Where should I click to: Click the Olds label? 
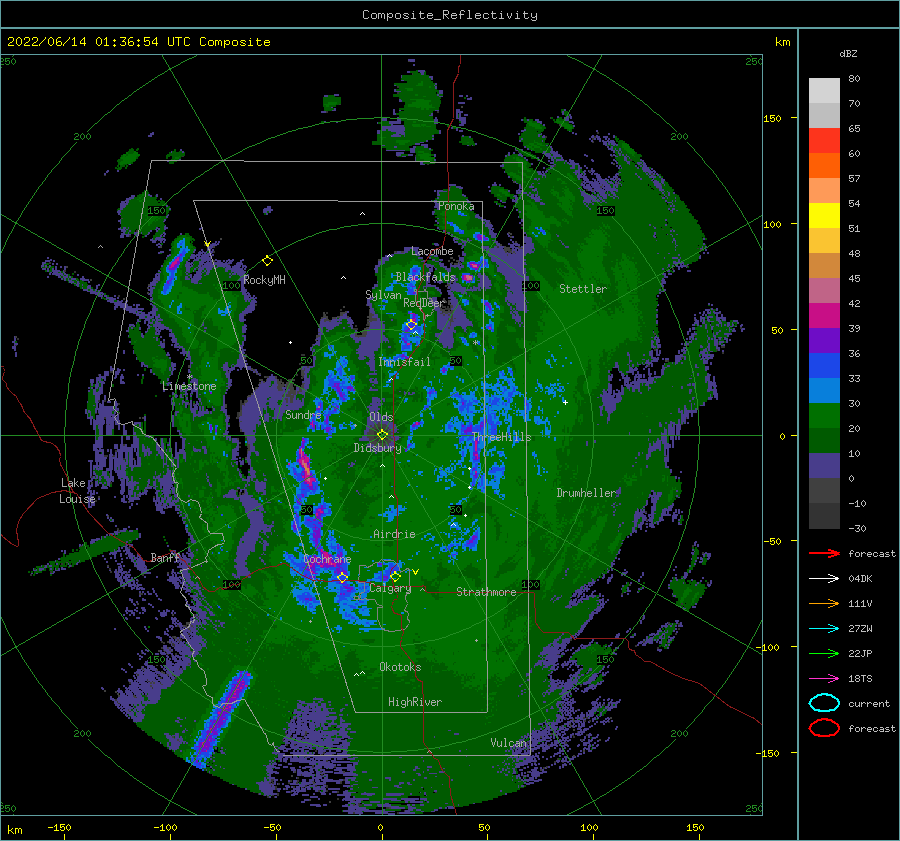click(381, 417)
